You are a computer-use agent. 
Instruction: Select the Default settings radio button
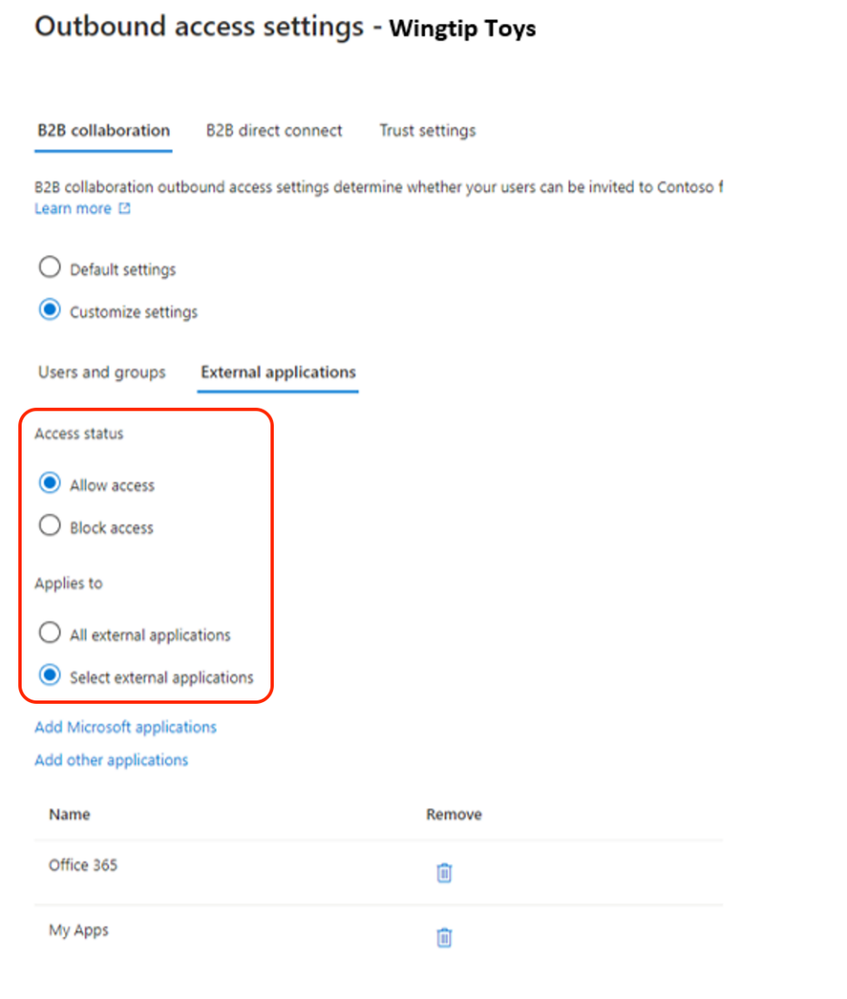coord(50,268)
